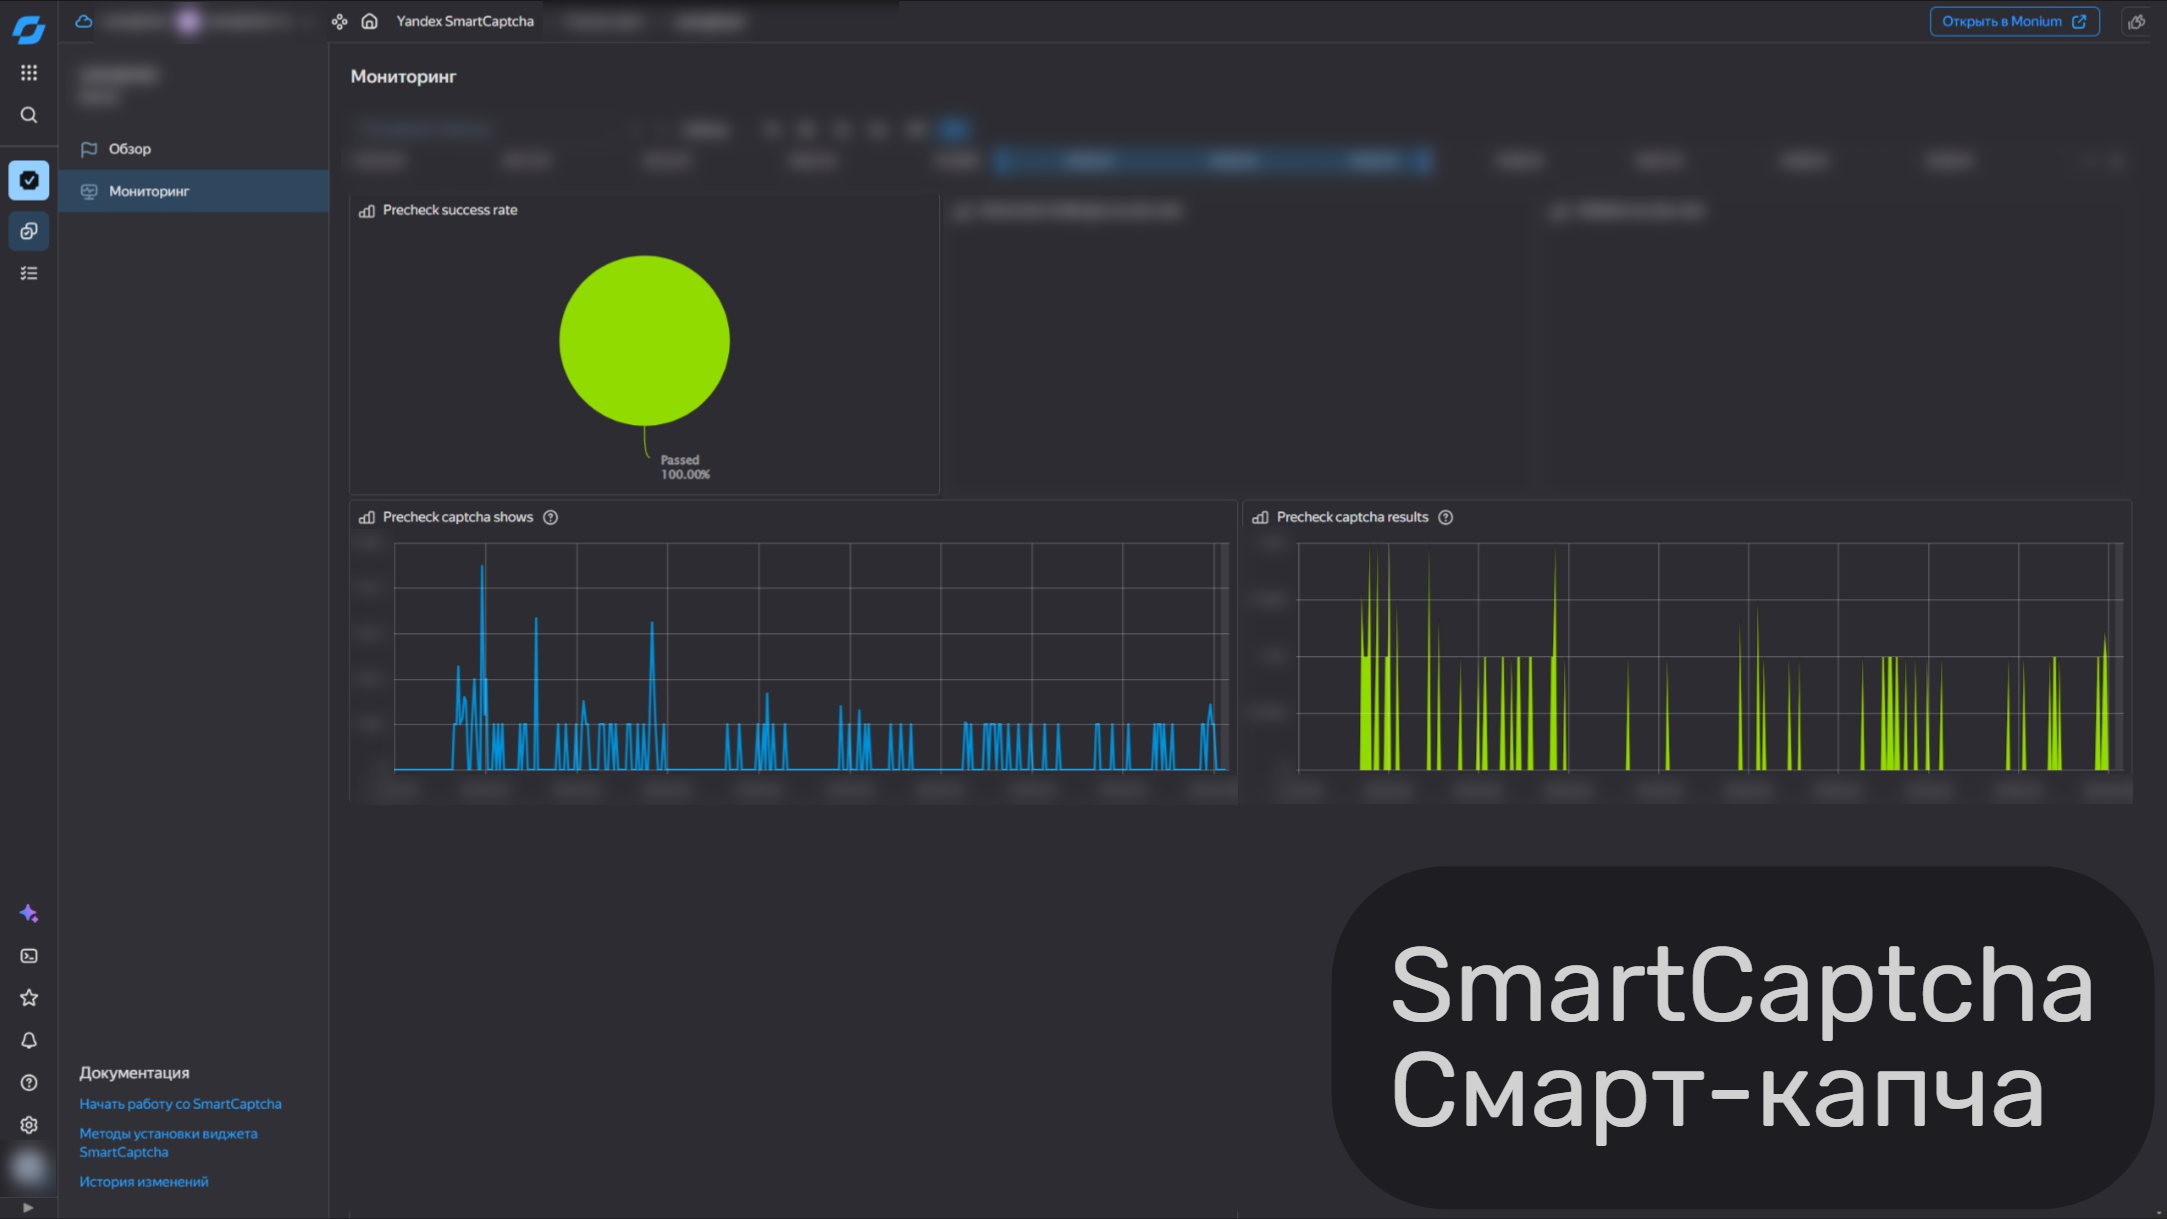The image size is (2167, 1219).
Task: Click chart icon beside Precheck success rate
Action: 367,211
